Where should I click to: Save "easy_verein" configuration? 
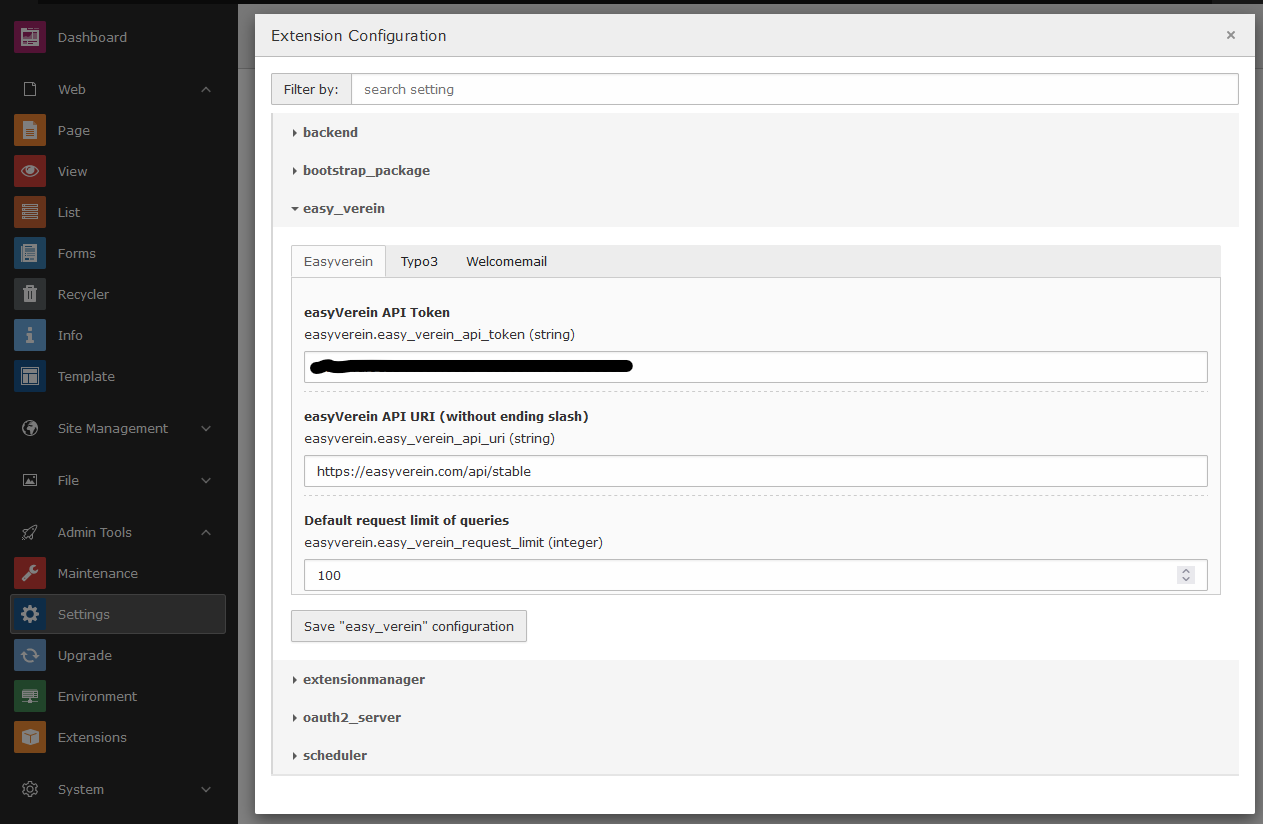pyautogui.click(x=409, y=626)
